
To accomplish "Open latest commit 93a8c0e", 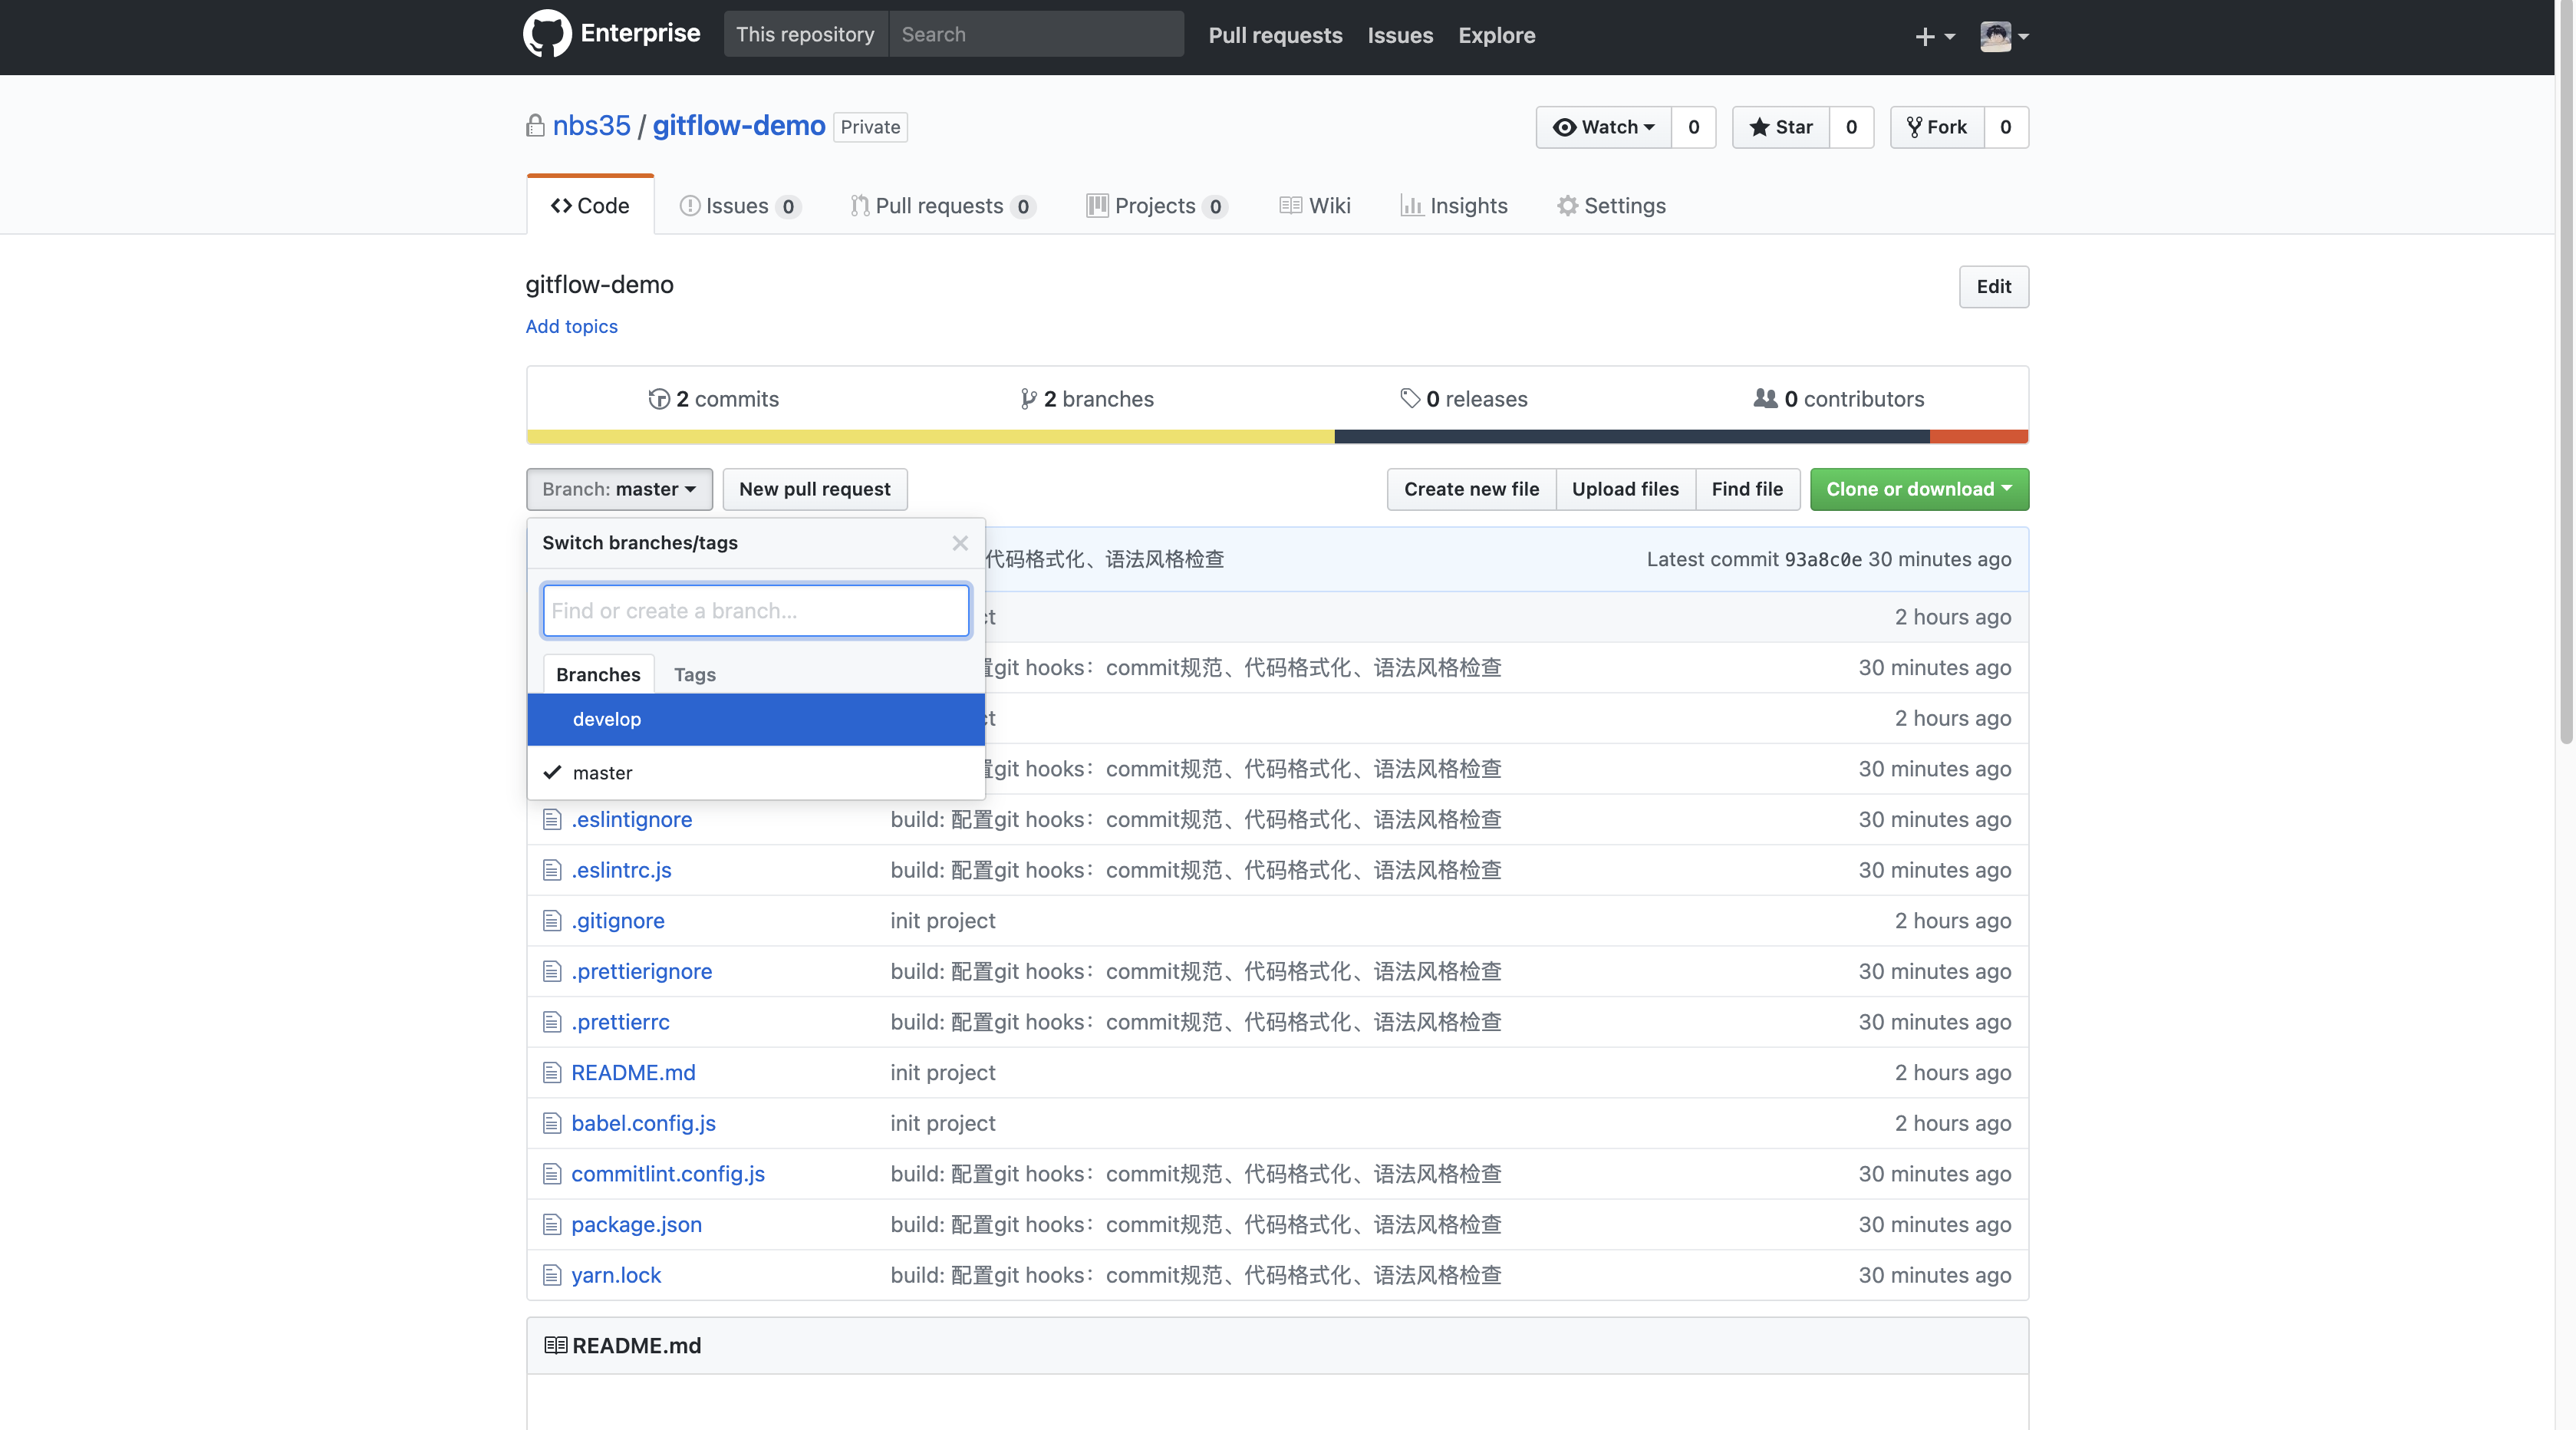I will click(x=1823, y=560).
